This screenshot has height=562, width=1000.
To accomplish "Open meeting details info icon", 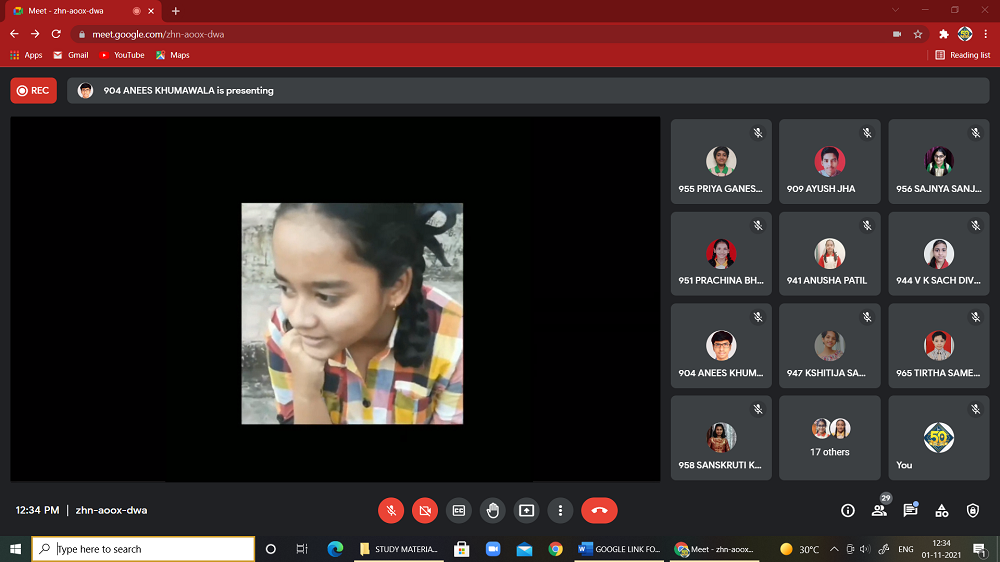I will pyautogui.click(x=848, y=510).
